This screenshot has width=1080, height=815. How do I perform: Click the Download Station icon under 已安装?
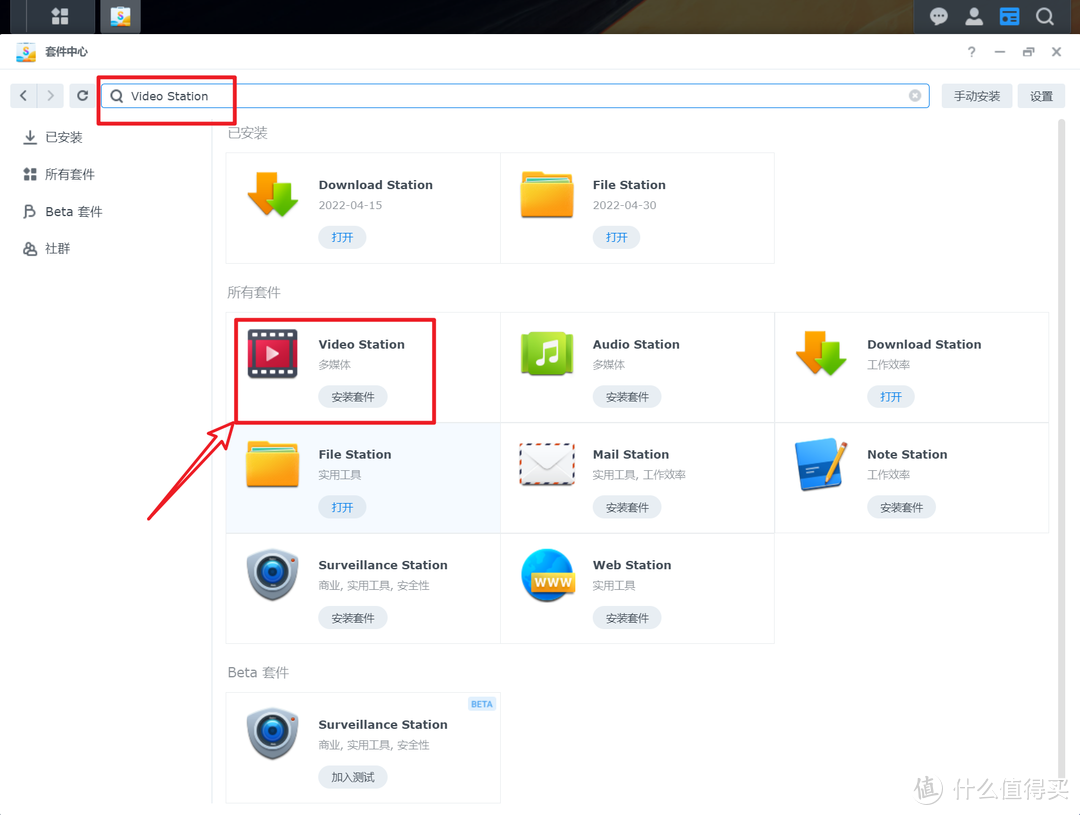[x=273, y=195]
